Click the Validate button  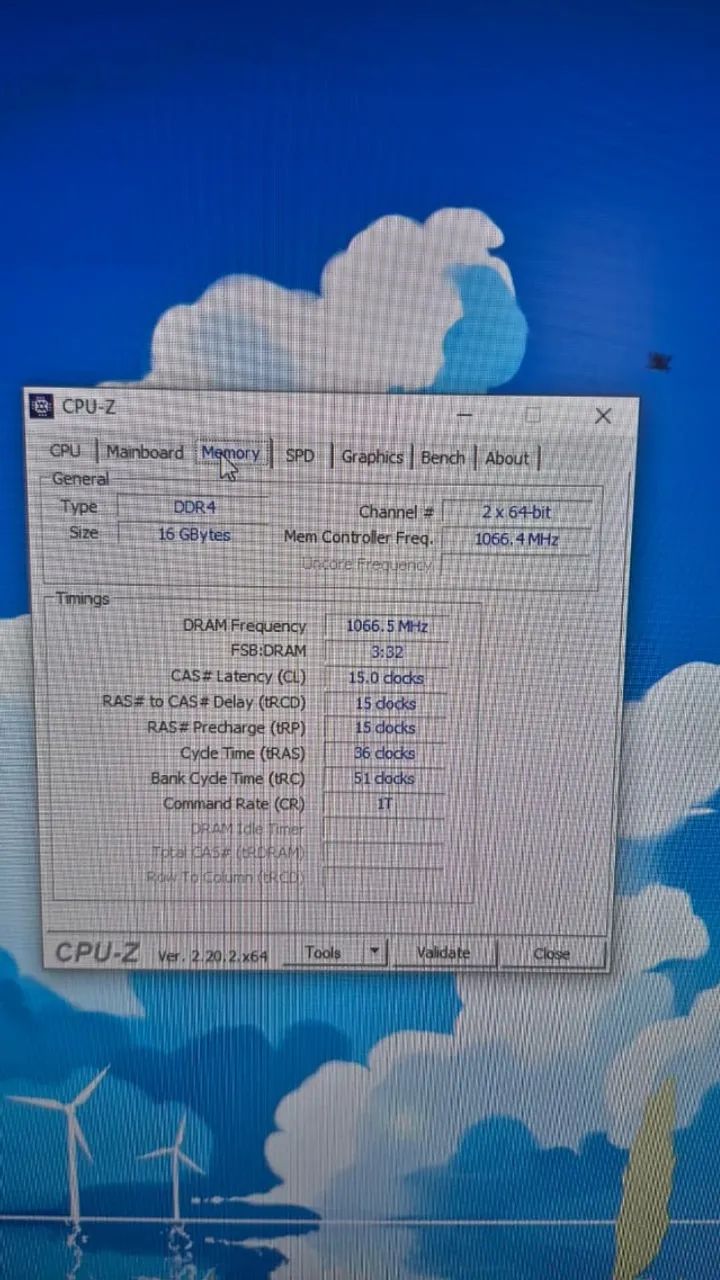point(443,953)
